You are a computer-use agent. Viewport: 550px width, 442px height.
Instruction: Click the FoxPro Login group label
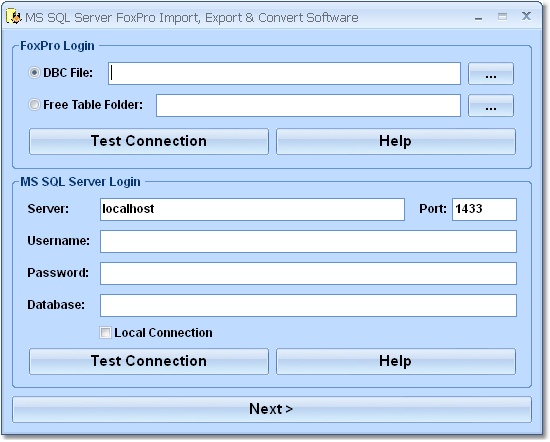pyautogui.click(x=57, y=46)
